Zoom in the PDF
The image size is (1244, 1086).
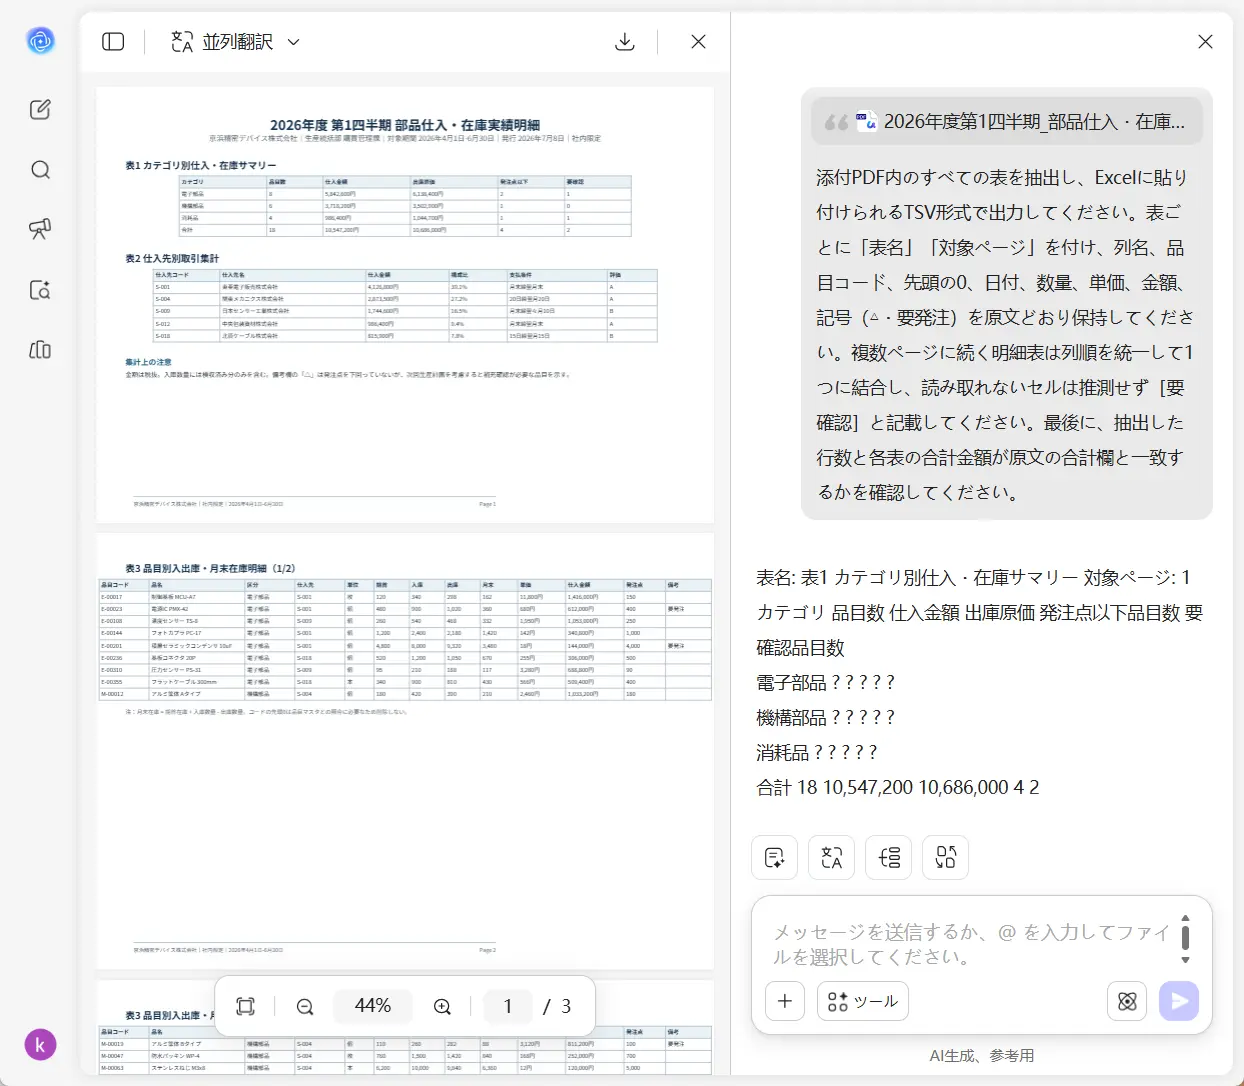[442, 1007]
